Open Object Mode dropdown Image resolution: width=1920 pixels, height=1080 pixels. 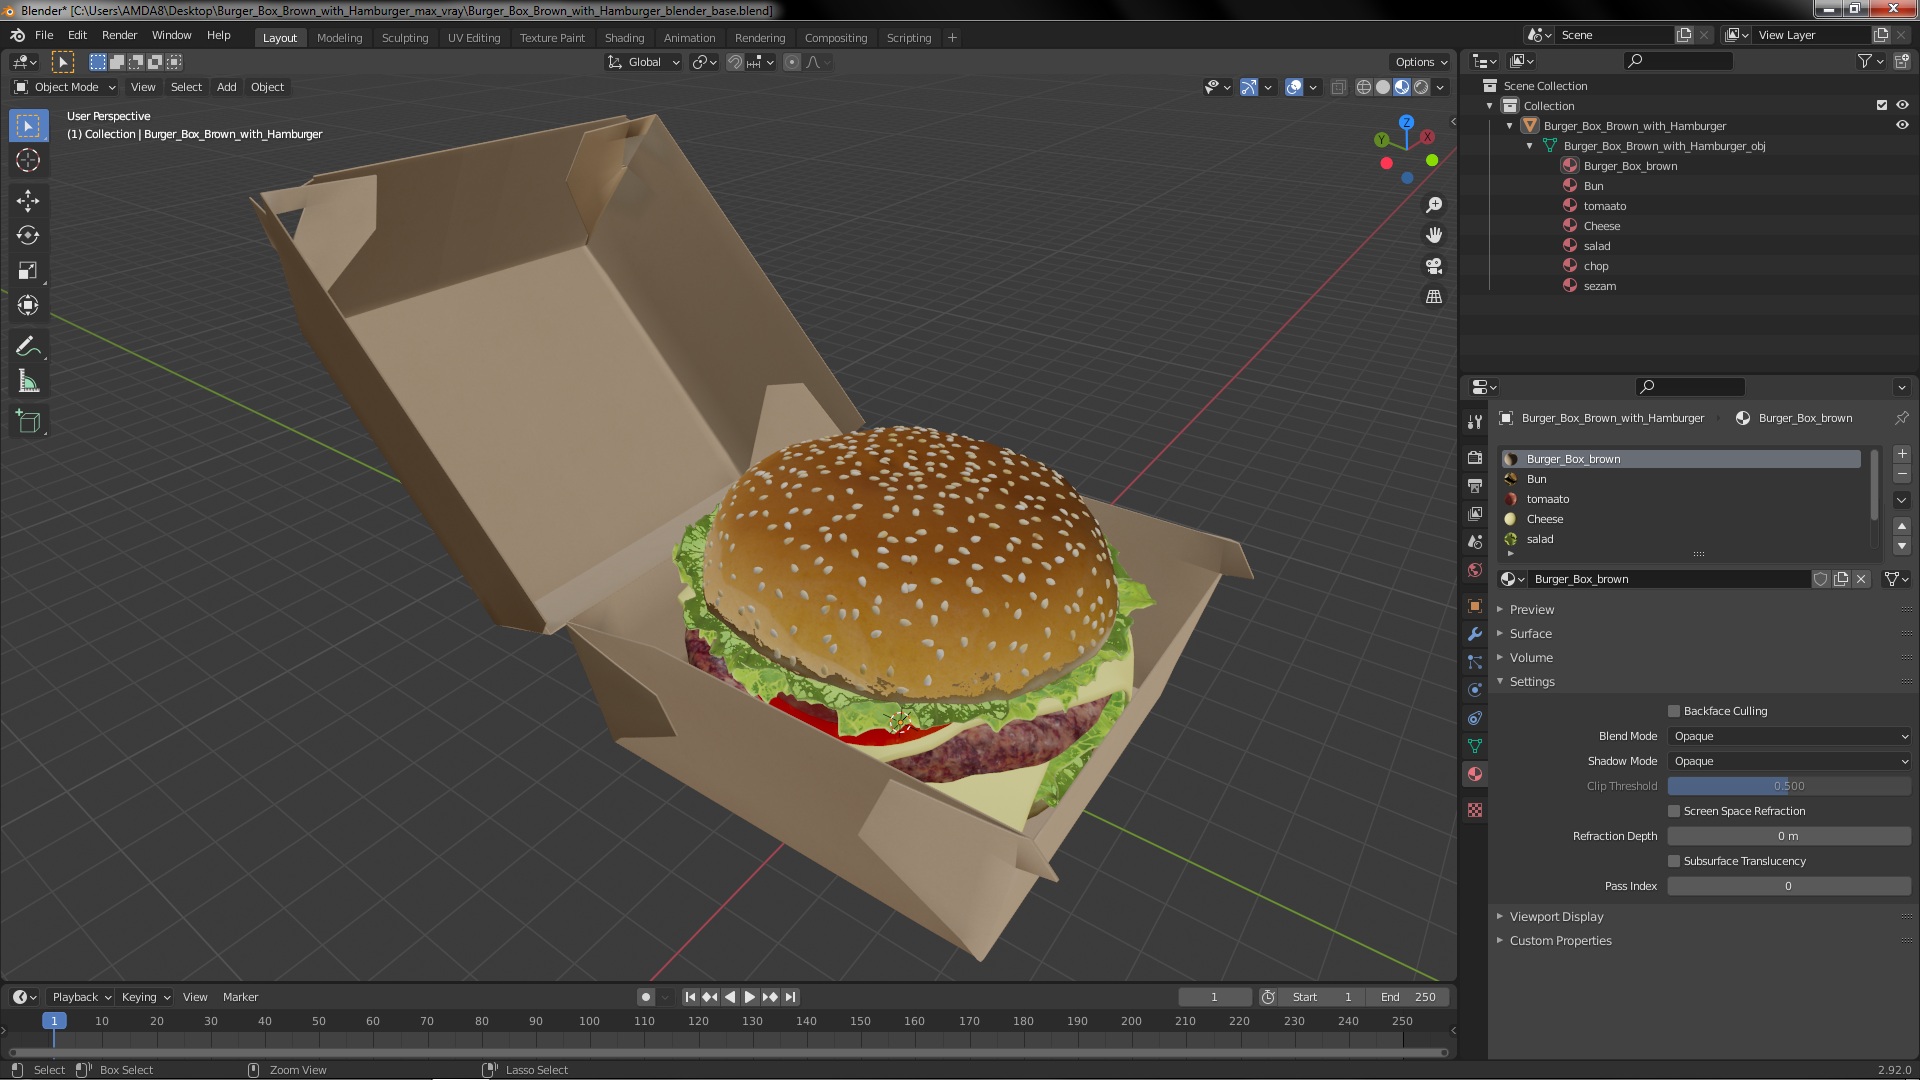pyautogui.click(x=65, y=87)
